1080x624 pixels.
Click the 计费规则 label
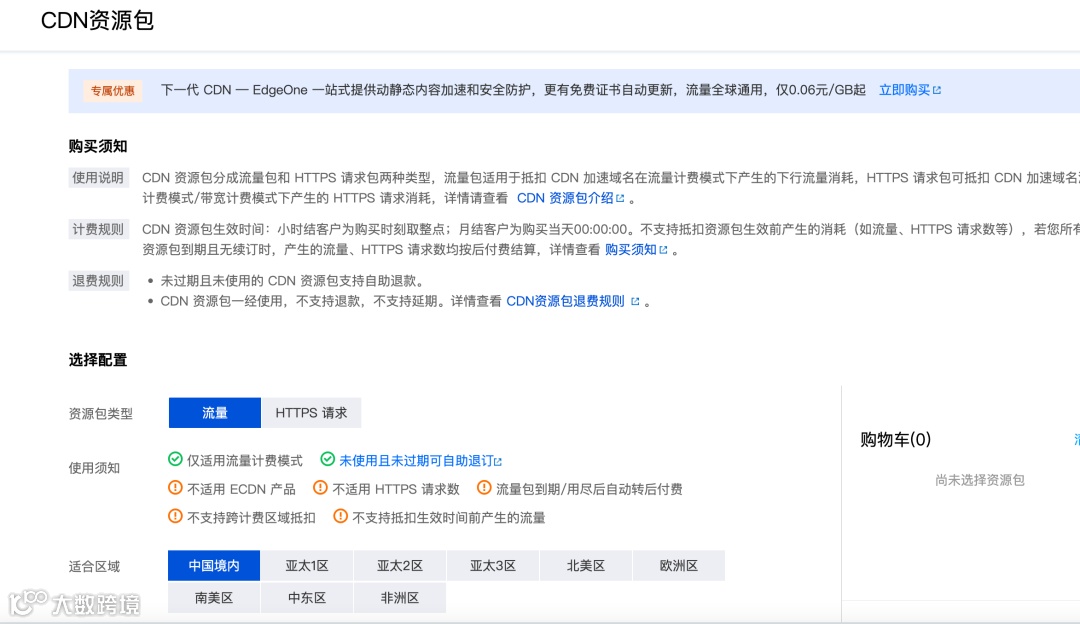[98, 229]
